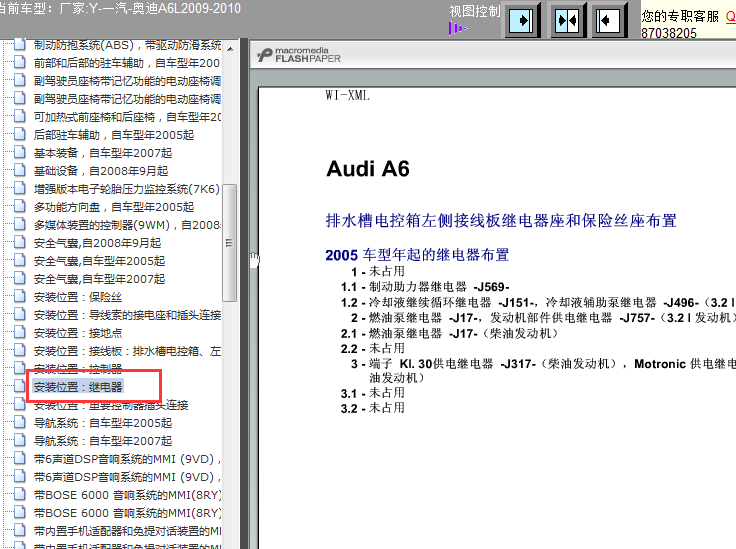Image resolution: width=736 pixels, height=549 pixels.
Task: Select 安装位置：接地点
Action: (x=77, y=333)
